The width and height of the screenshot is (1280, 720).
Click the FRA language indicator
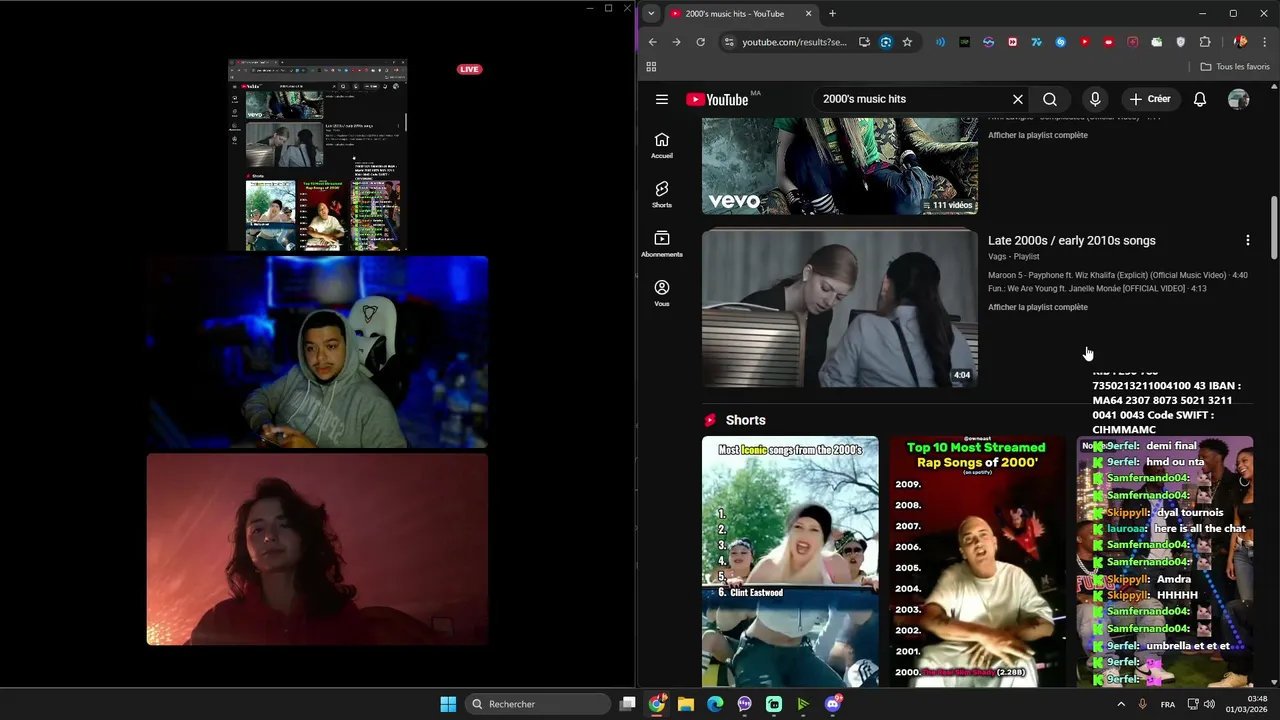[1168, 705]
